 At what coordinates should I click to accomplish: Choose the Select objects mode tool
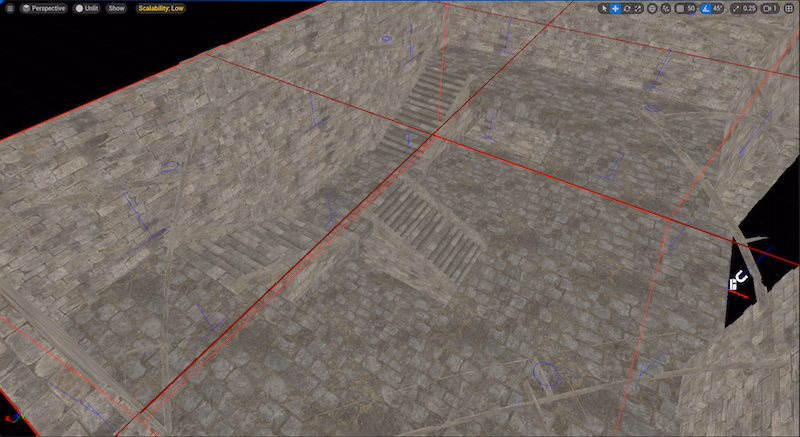(x=604, y=8)
